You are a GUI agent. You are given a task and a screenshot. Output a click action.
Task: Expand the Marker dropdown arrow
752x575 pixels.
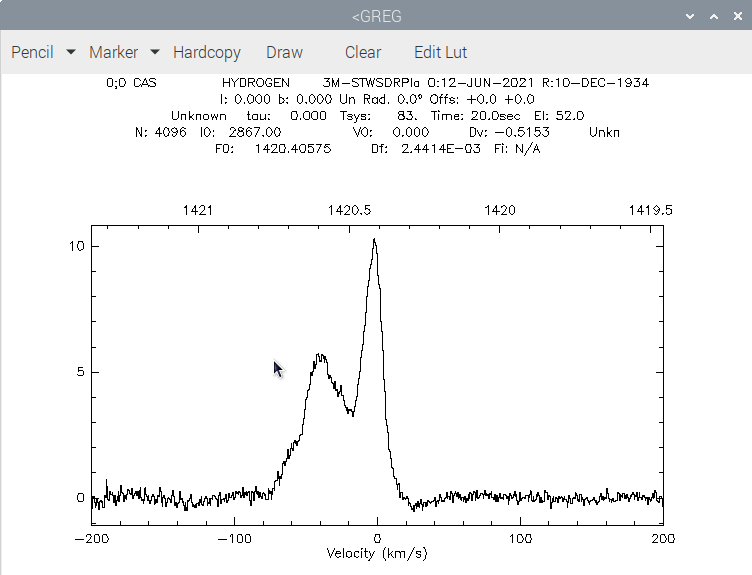(154, 52)
